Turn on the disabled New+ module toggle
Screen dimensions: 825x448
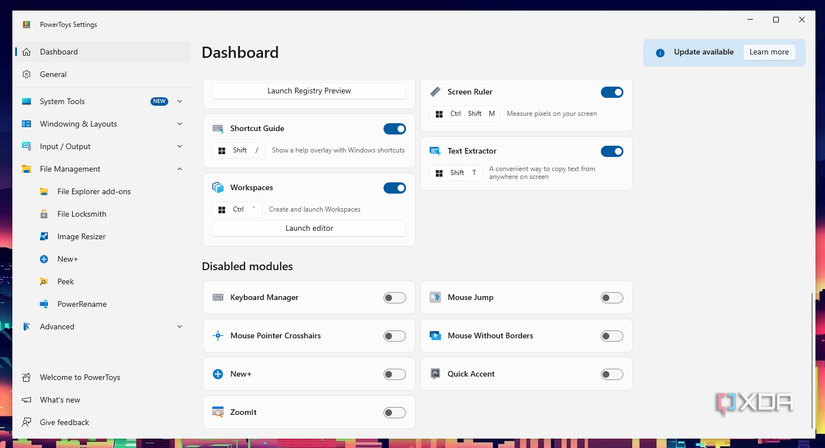point(395,374)
